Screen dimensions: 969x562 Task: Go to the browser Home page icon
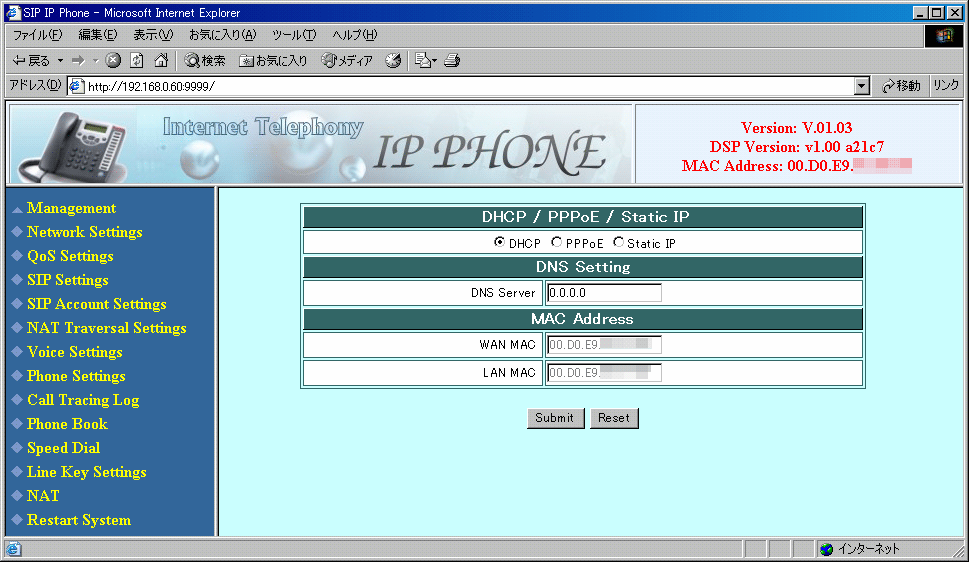pyautogui.click(x=160, y=61)
